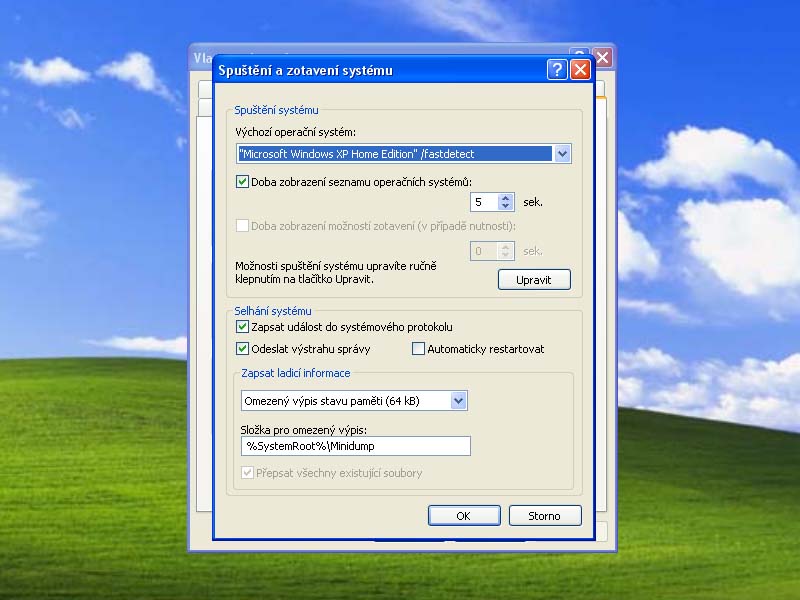800x600 pixels.
Task: Increase the OS list display seconds with up arrow
Action: click(506, 197)
